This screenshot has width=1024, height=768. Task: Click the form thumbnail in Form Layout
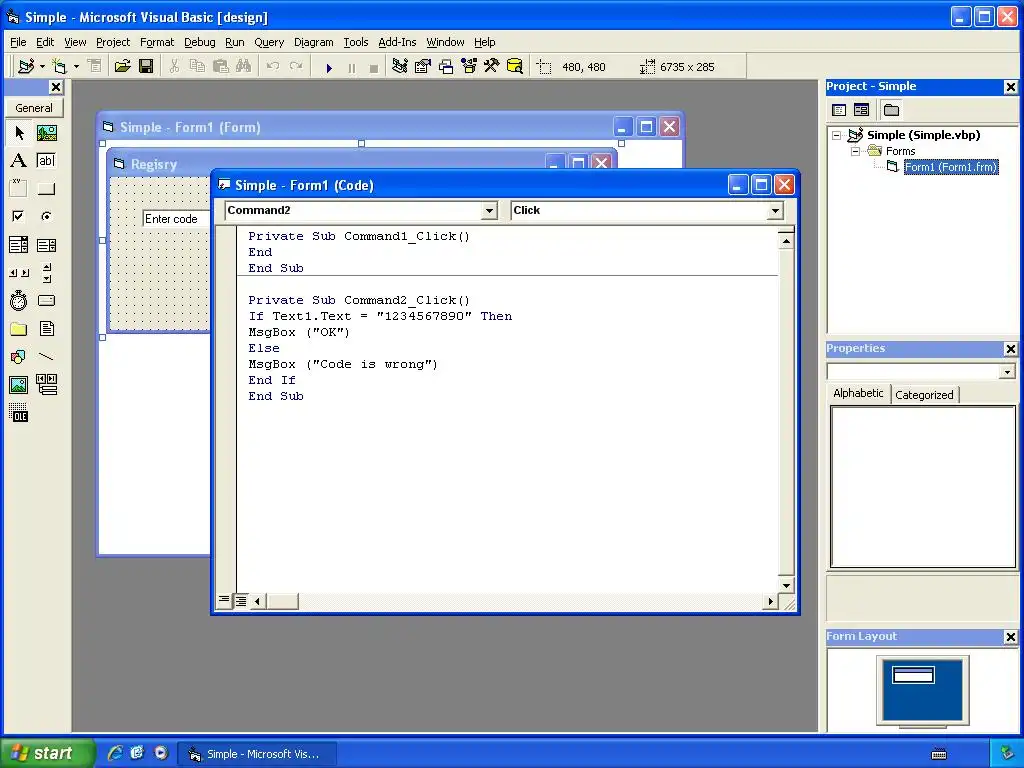pyautogui.click(x=914, y=675)
